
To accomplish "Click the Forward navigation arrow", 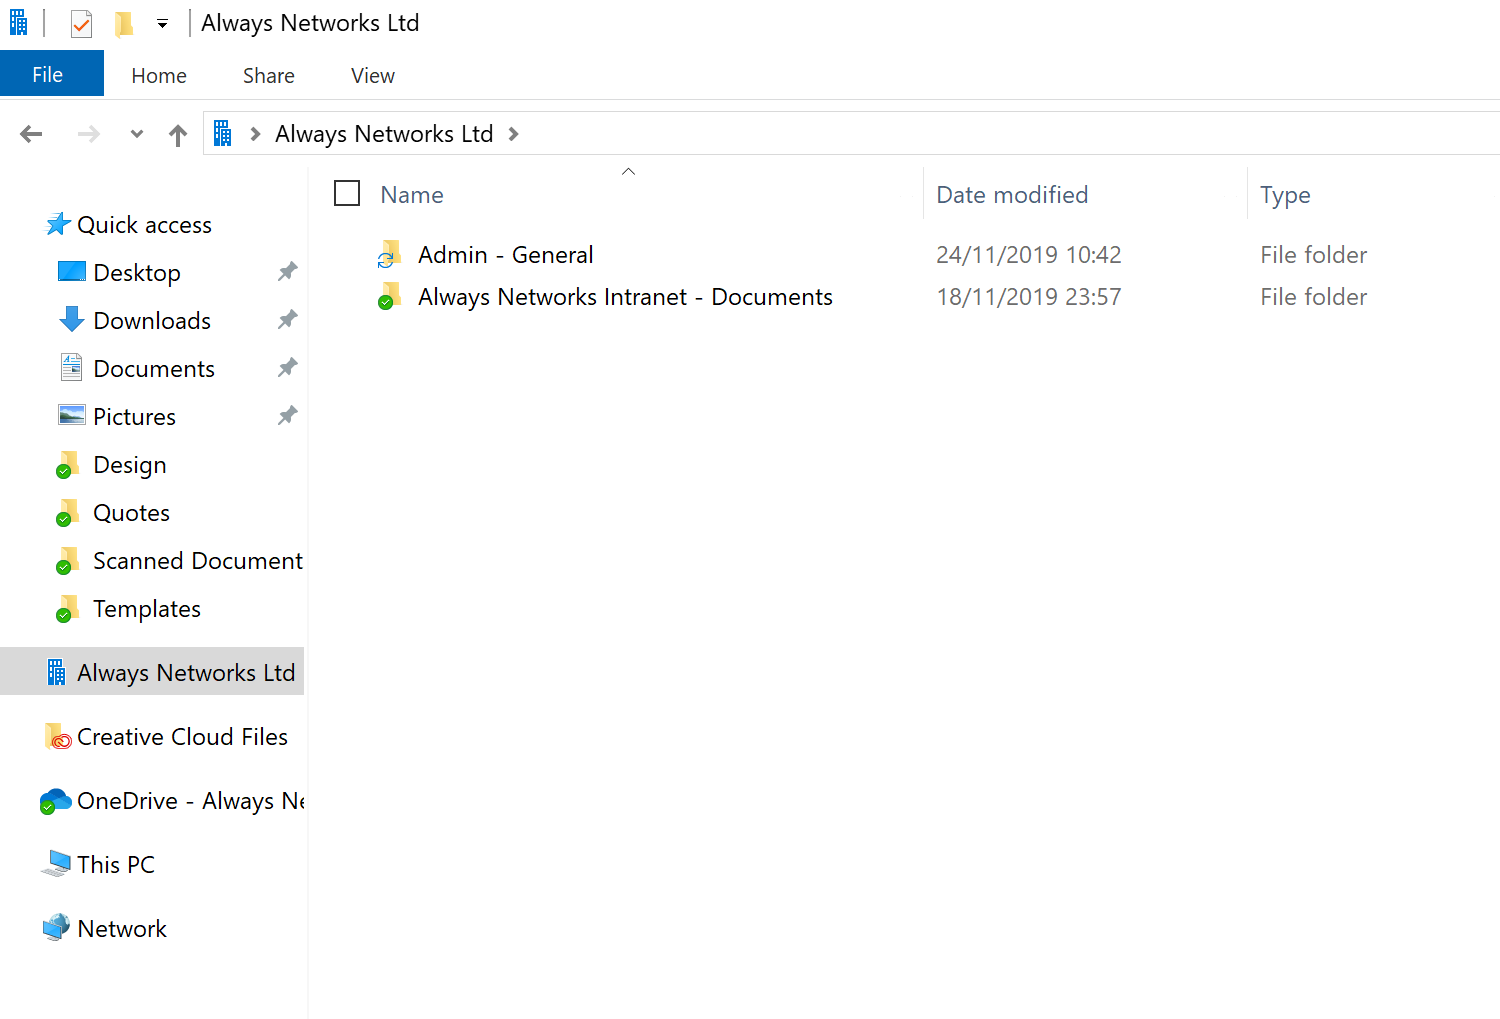I will [89, 134].
